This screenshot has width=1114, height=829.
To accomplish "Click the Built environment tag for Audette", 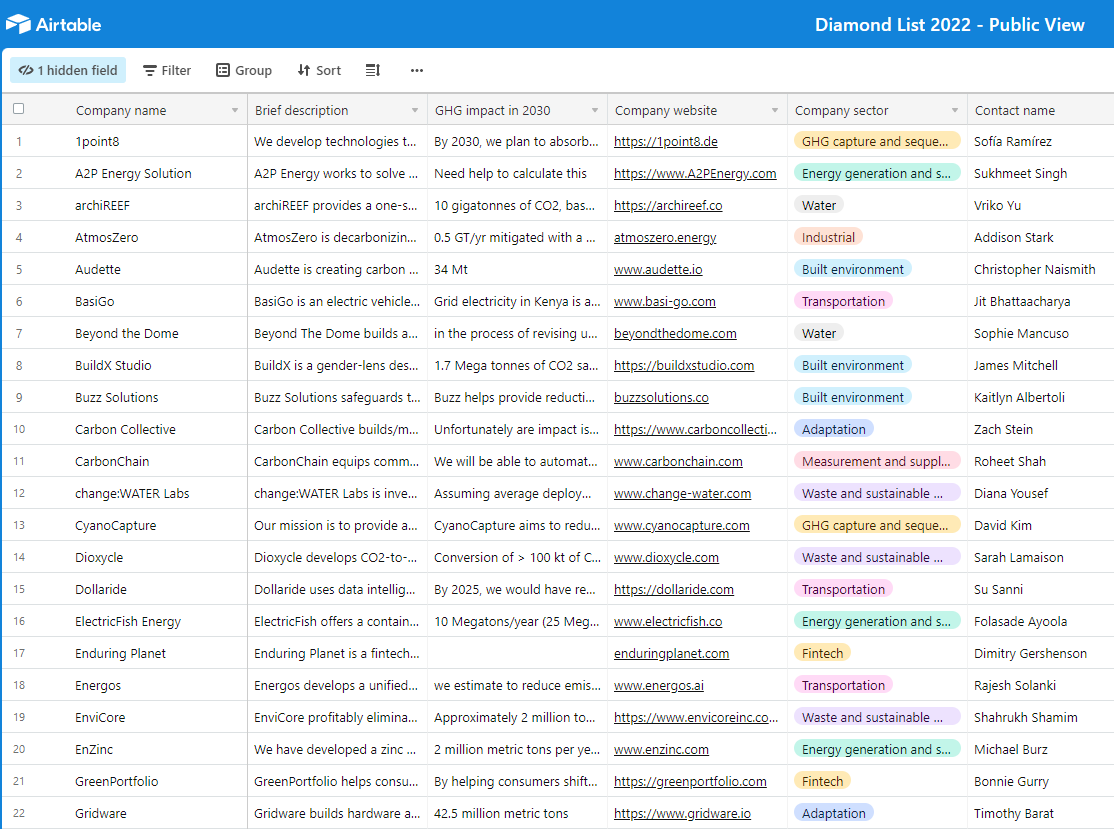I will [x=853, y=269].
